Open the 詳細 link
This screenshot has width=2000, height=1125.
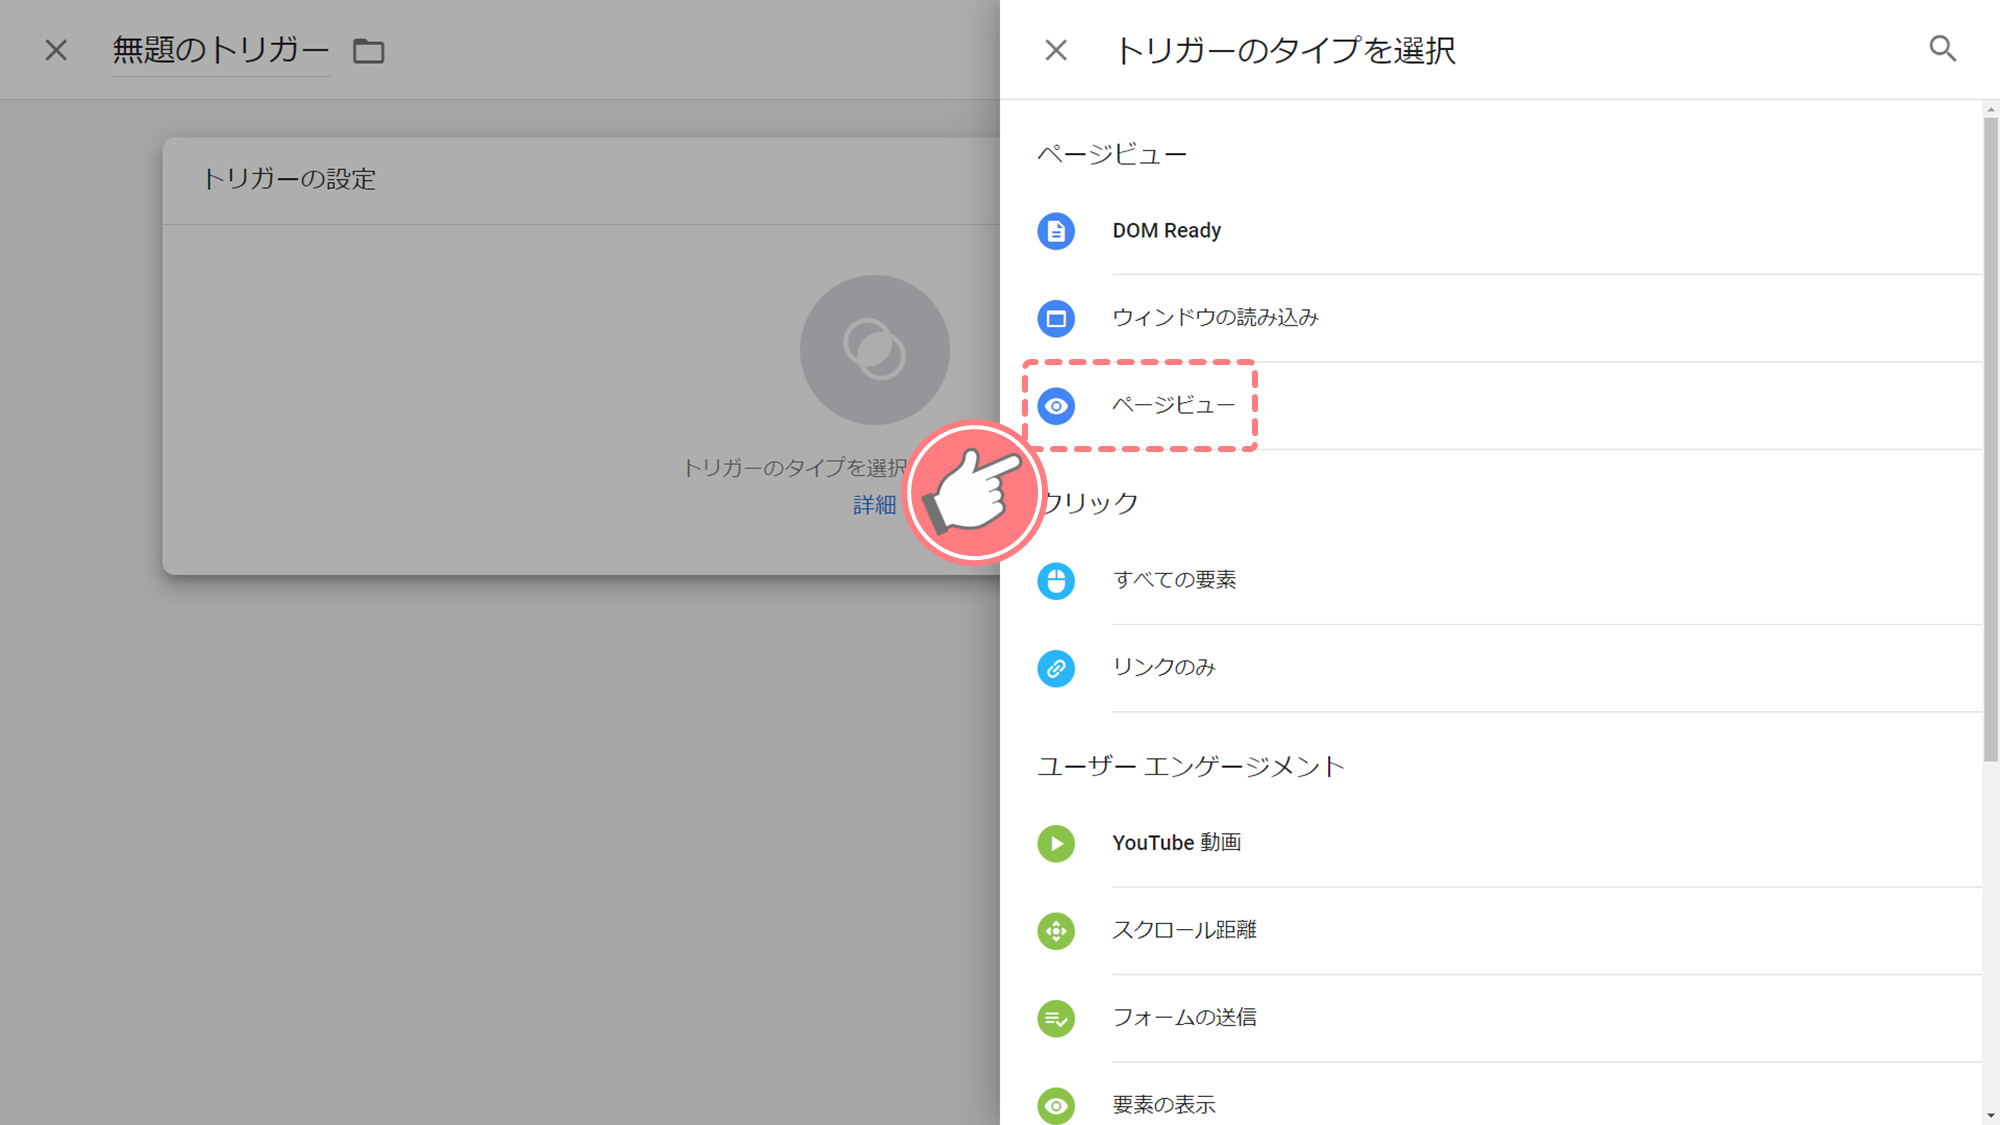click(874, 506)
